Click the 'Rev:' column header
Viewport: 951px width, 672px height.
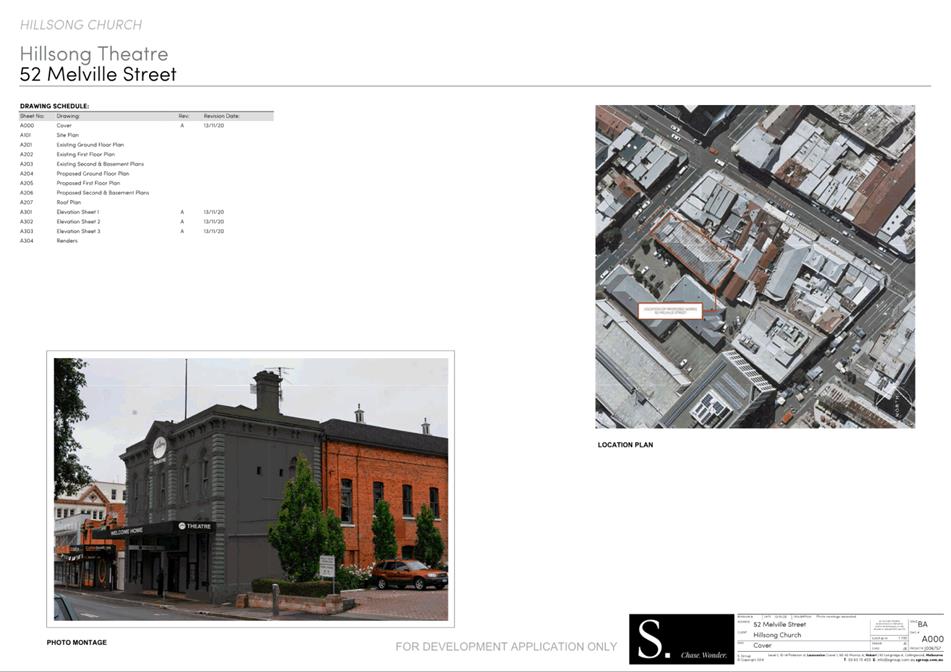click(x=184, y=116)
